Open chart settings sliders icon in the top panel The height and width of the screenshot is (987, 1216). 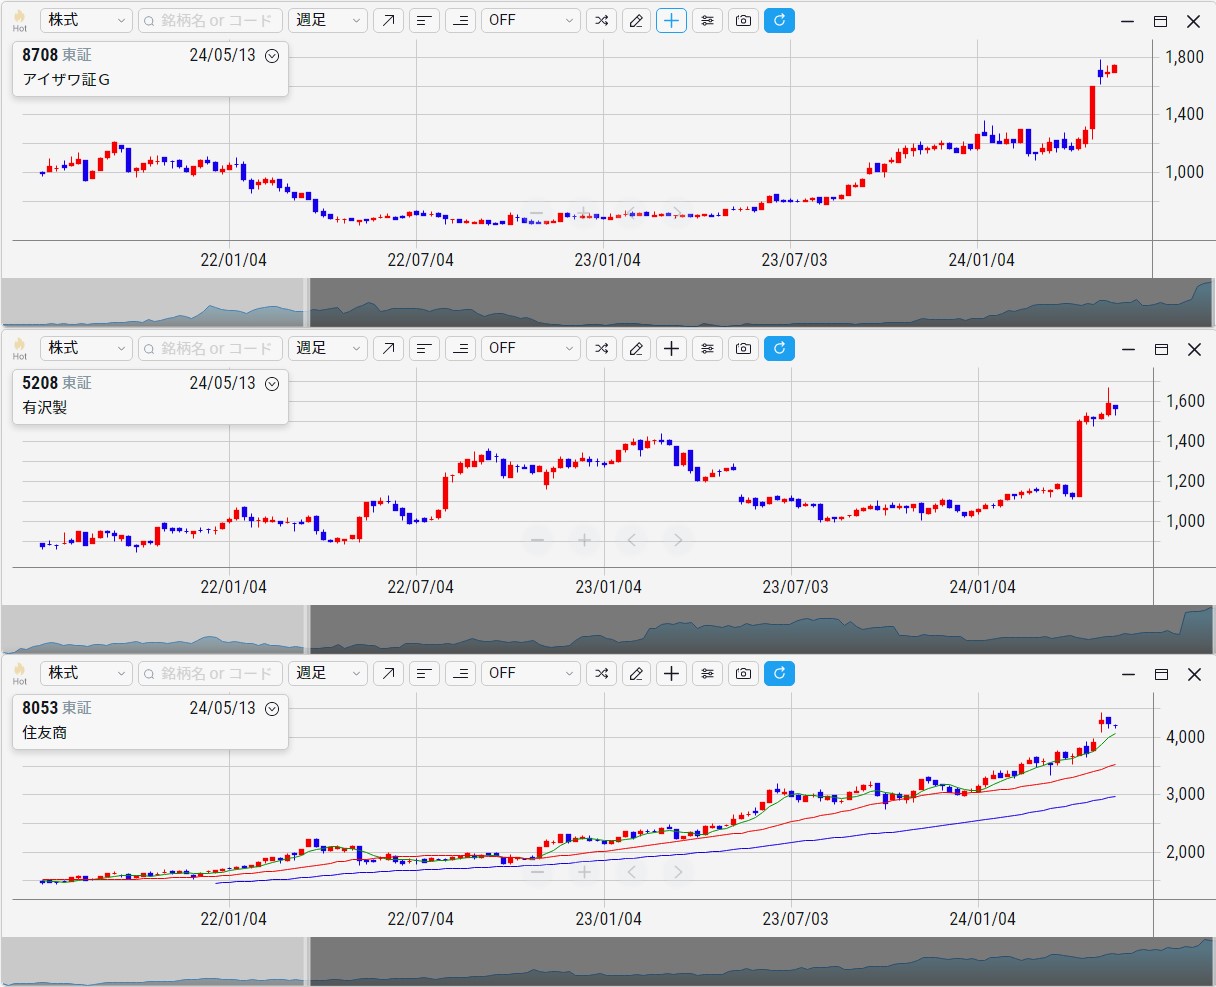pyautogui.click(x=708, y=20)
